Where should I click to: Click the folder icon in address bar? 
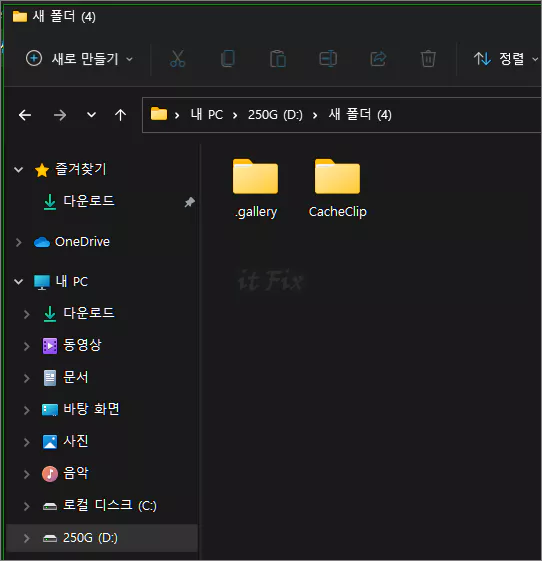[x=159, y=114]
